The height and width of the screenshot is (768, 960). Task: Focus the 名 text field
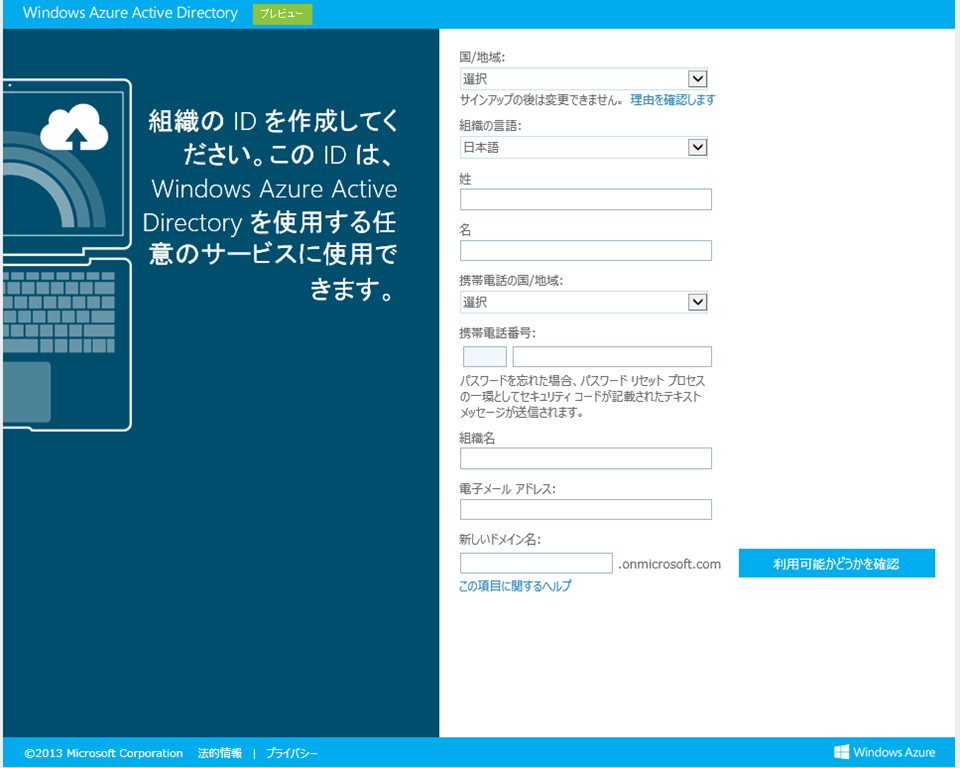(585, 251)
